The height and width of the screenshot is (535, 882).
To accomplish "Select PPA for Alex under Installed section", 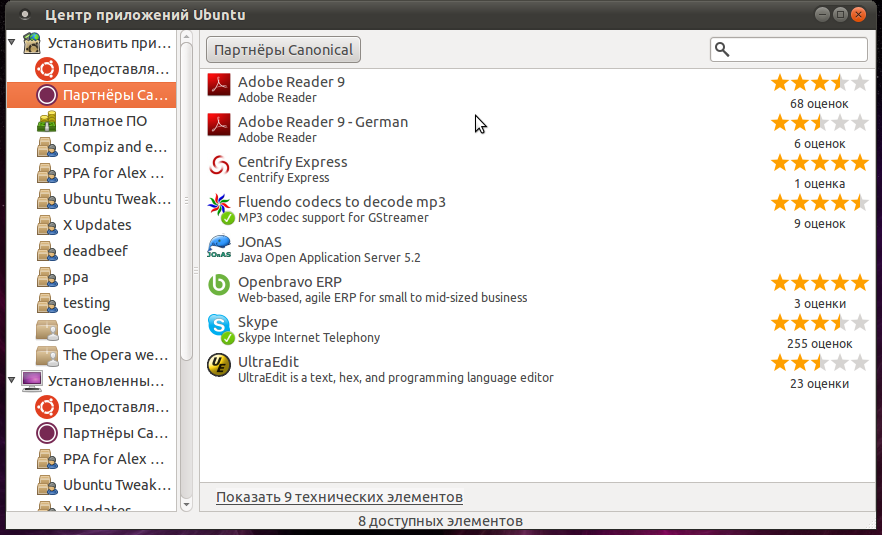I will coord(91,459).
